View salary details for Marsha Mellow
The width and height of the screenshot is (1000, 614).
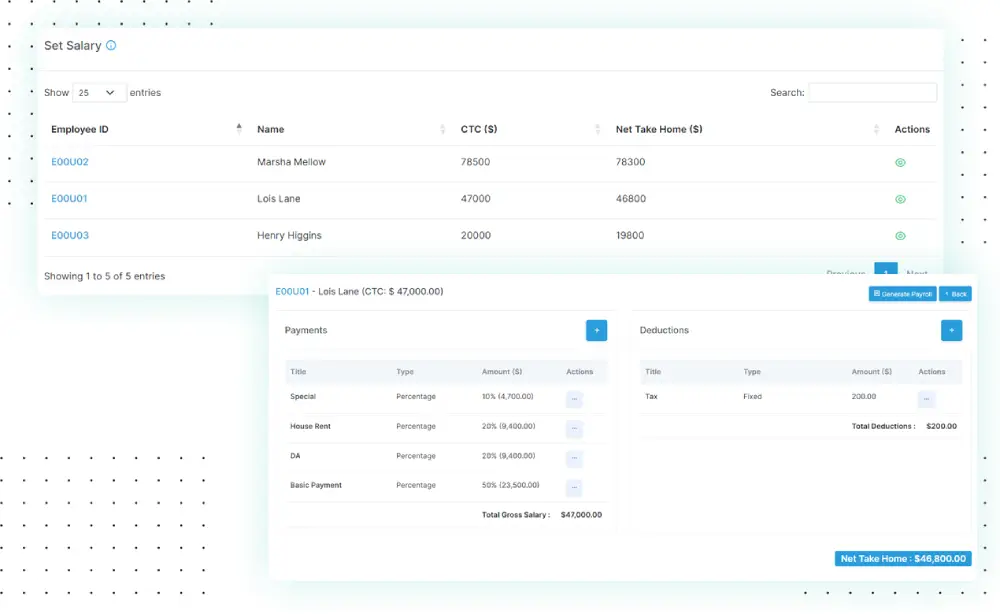click(x=900, y=162)
